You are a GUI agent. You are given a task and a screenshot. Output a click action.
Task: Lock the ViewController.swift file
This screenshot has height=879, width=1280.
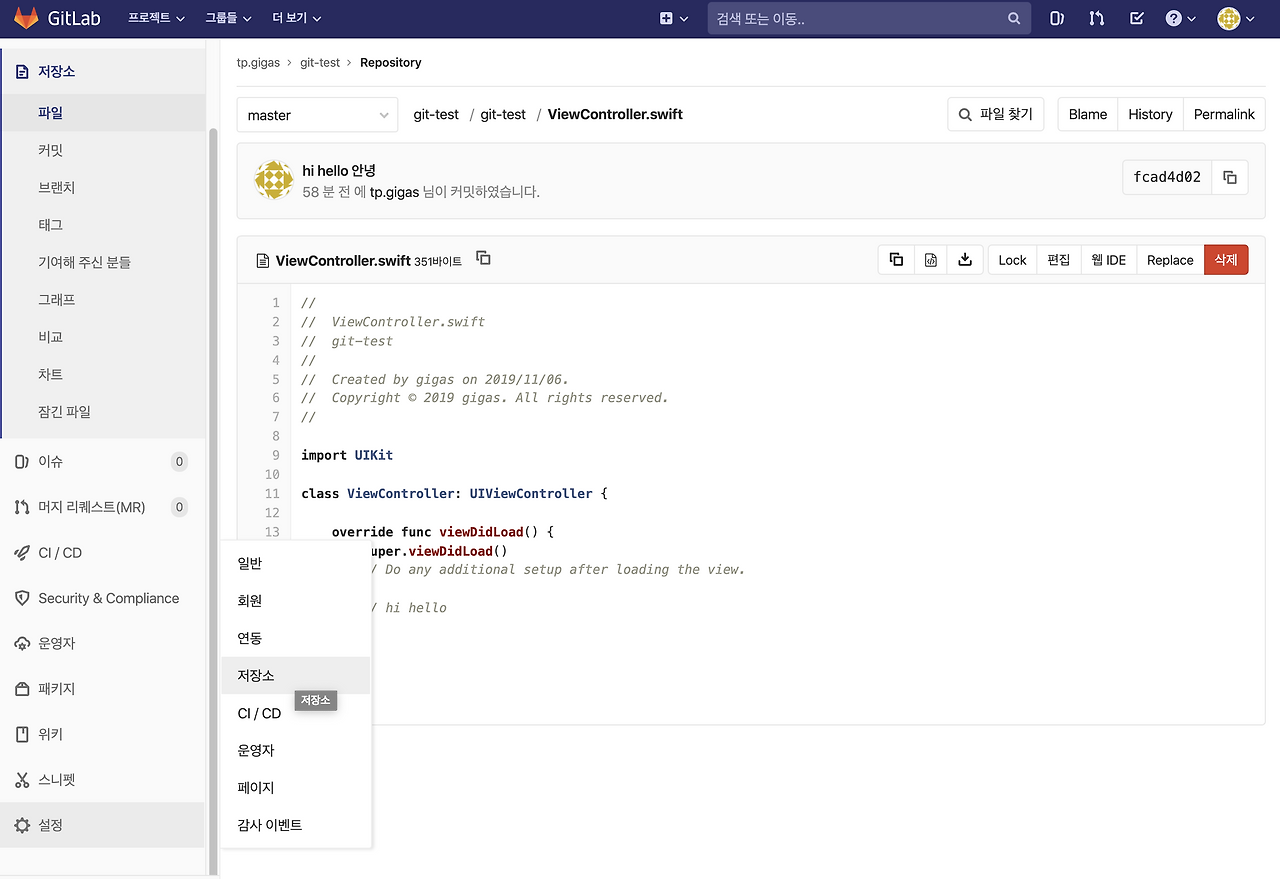[x=1012, y=259]
